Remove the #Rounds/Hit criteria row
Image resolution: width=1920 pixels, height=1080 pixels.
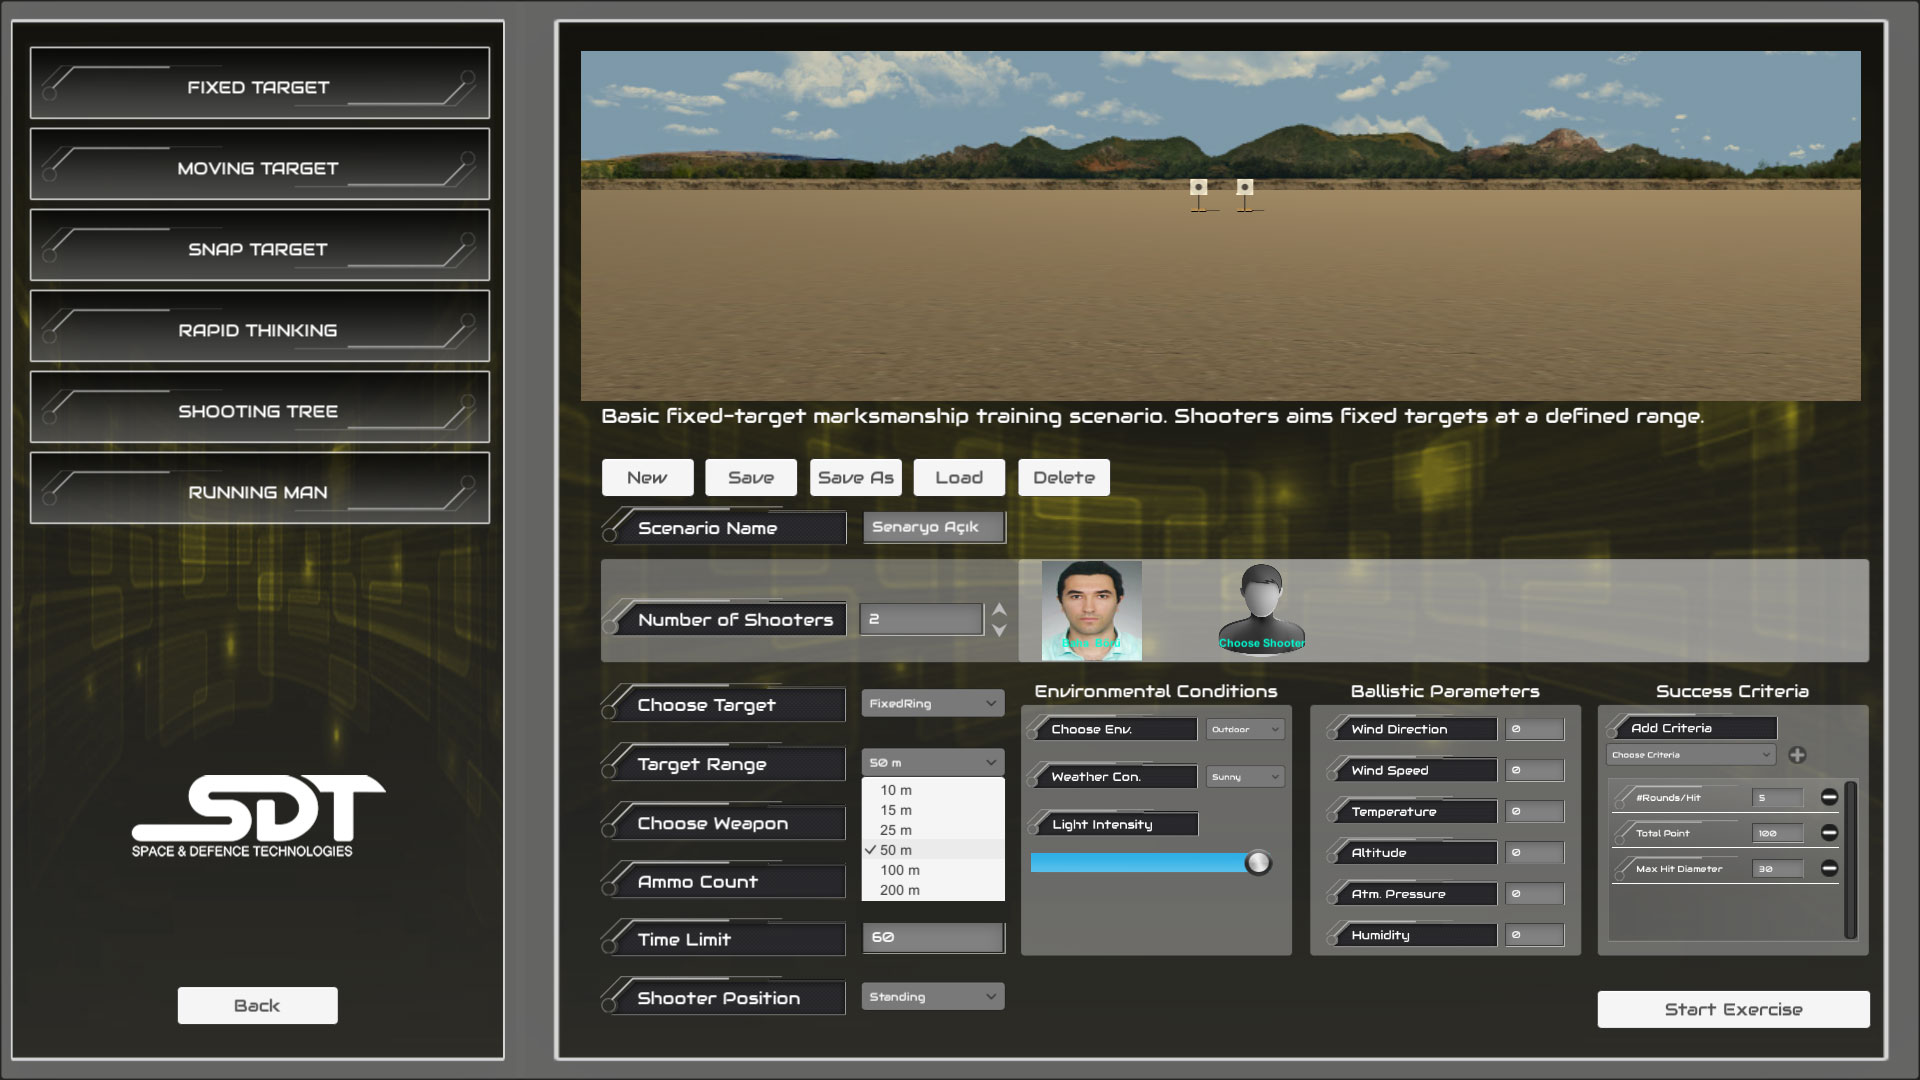click(x=1829, y=797)
